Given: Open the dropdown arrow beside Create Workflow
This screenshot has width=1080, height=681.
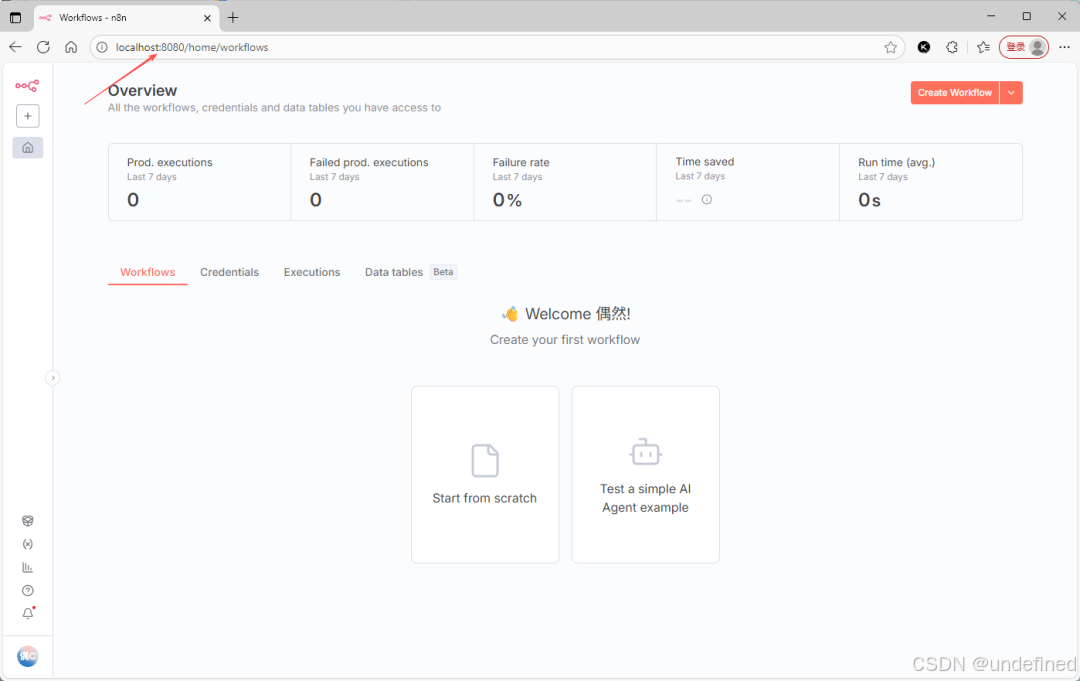Looking at the screenshot, I should [1011, 92].
